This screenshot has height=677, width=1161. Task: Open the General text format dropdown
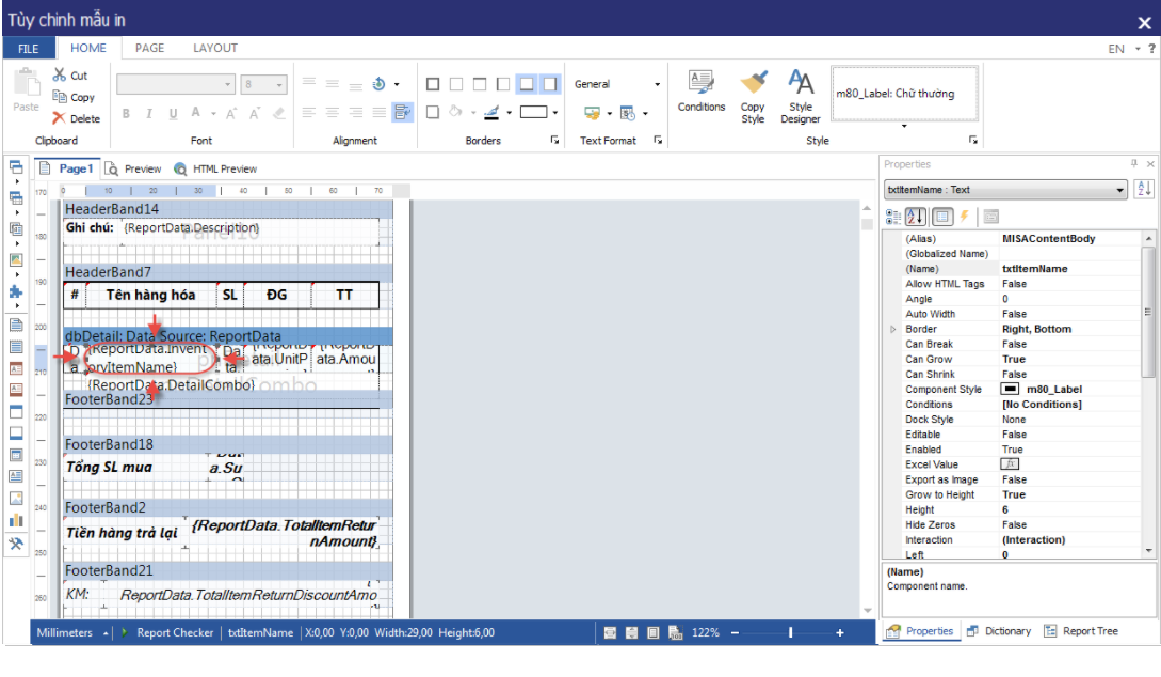tap(617, 84)
